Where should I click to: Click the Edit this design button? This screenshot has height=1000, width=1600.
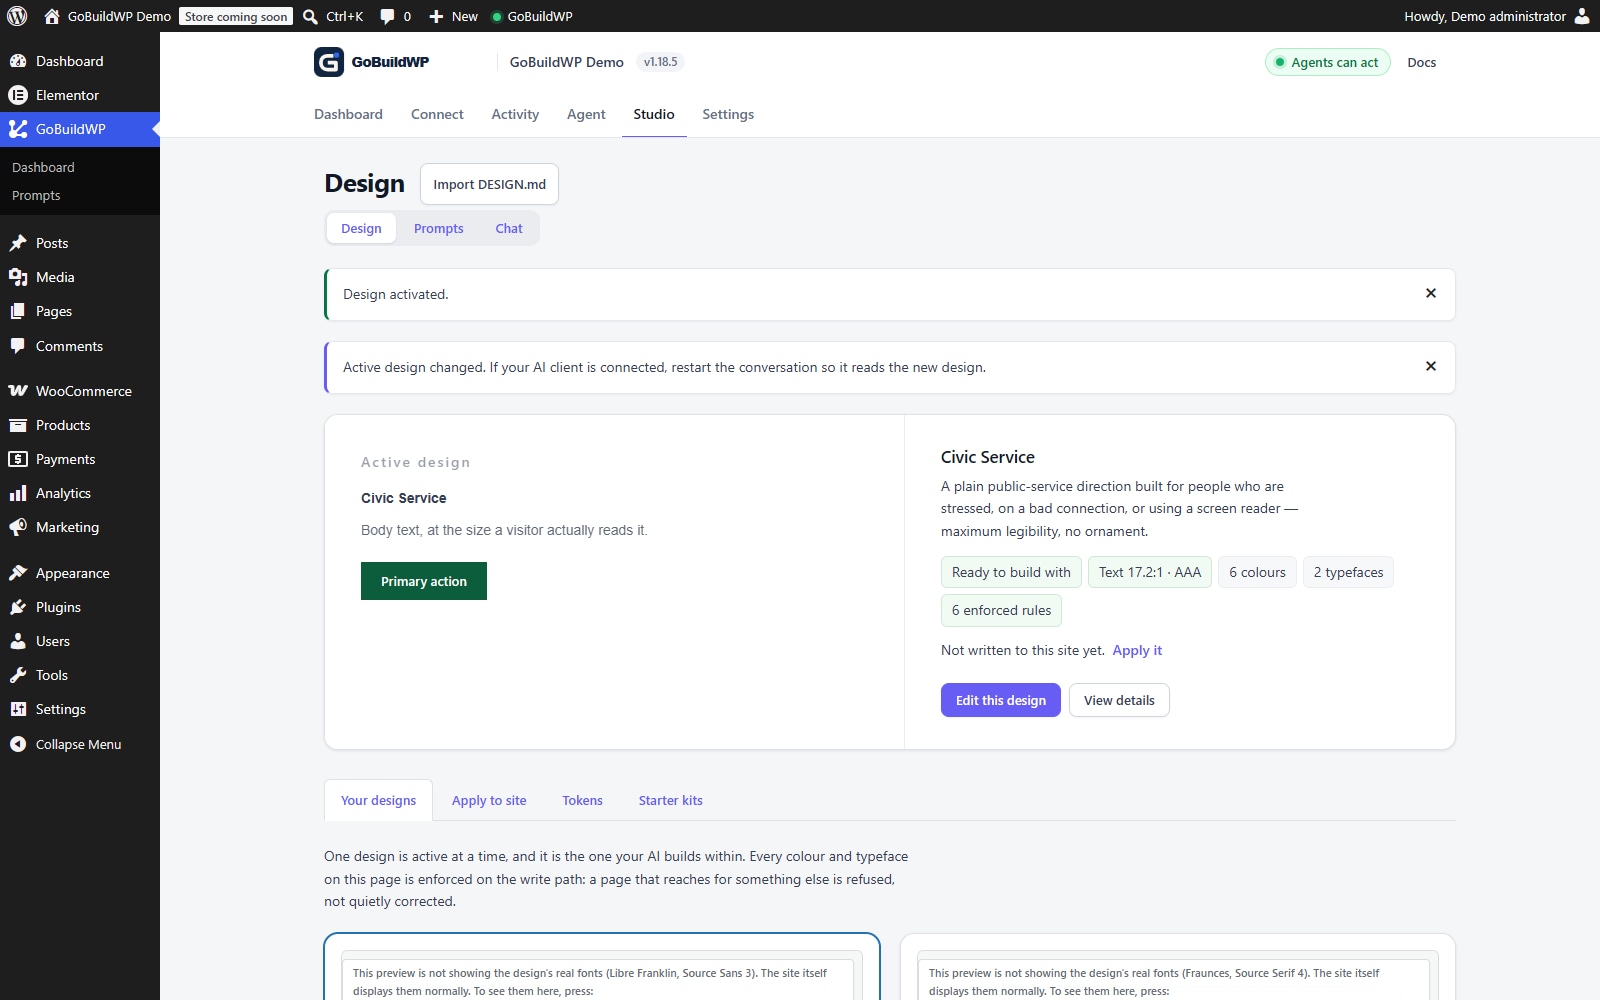pos(1001,700)
